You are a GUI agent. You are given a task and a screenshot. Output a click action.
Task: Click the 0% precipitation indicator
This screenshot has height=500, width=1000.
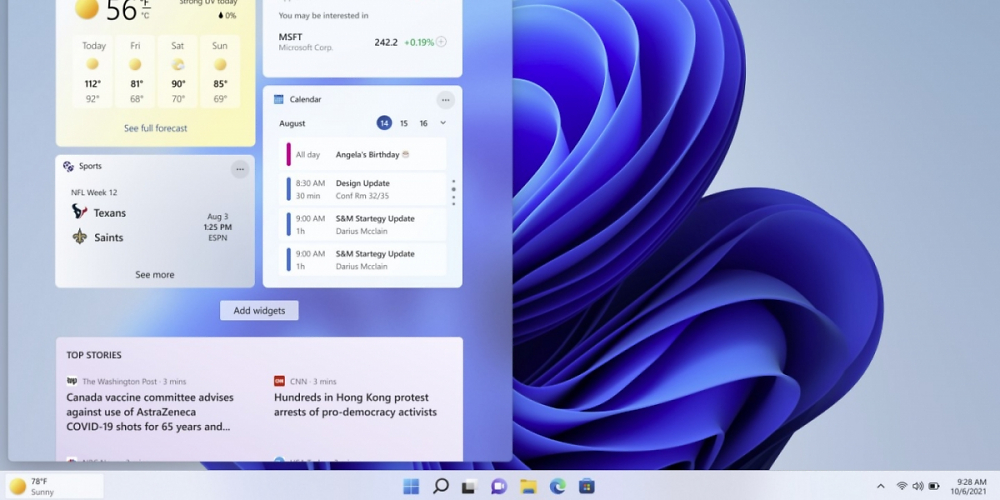(x=227, y=15)
